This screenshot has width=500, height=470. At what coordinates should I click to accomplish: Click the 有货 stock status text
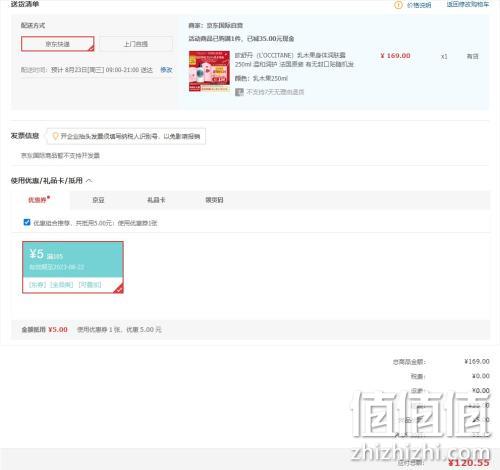point(472,56)
